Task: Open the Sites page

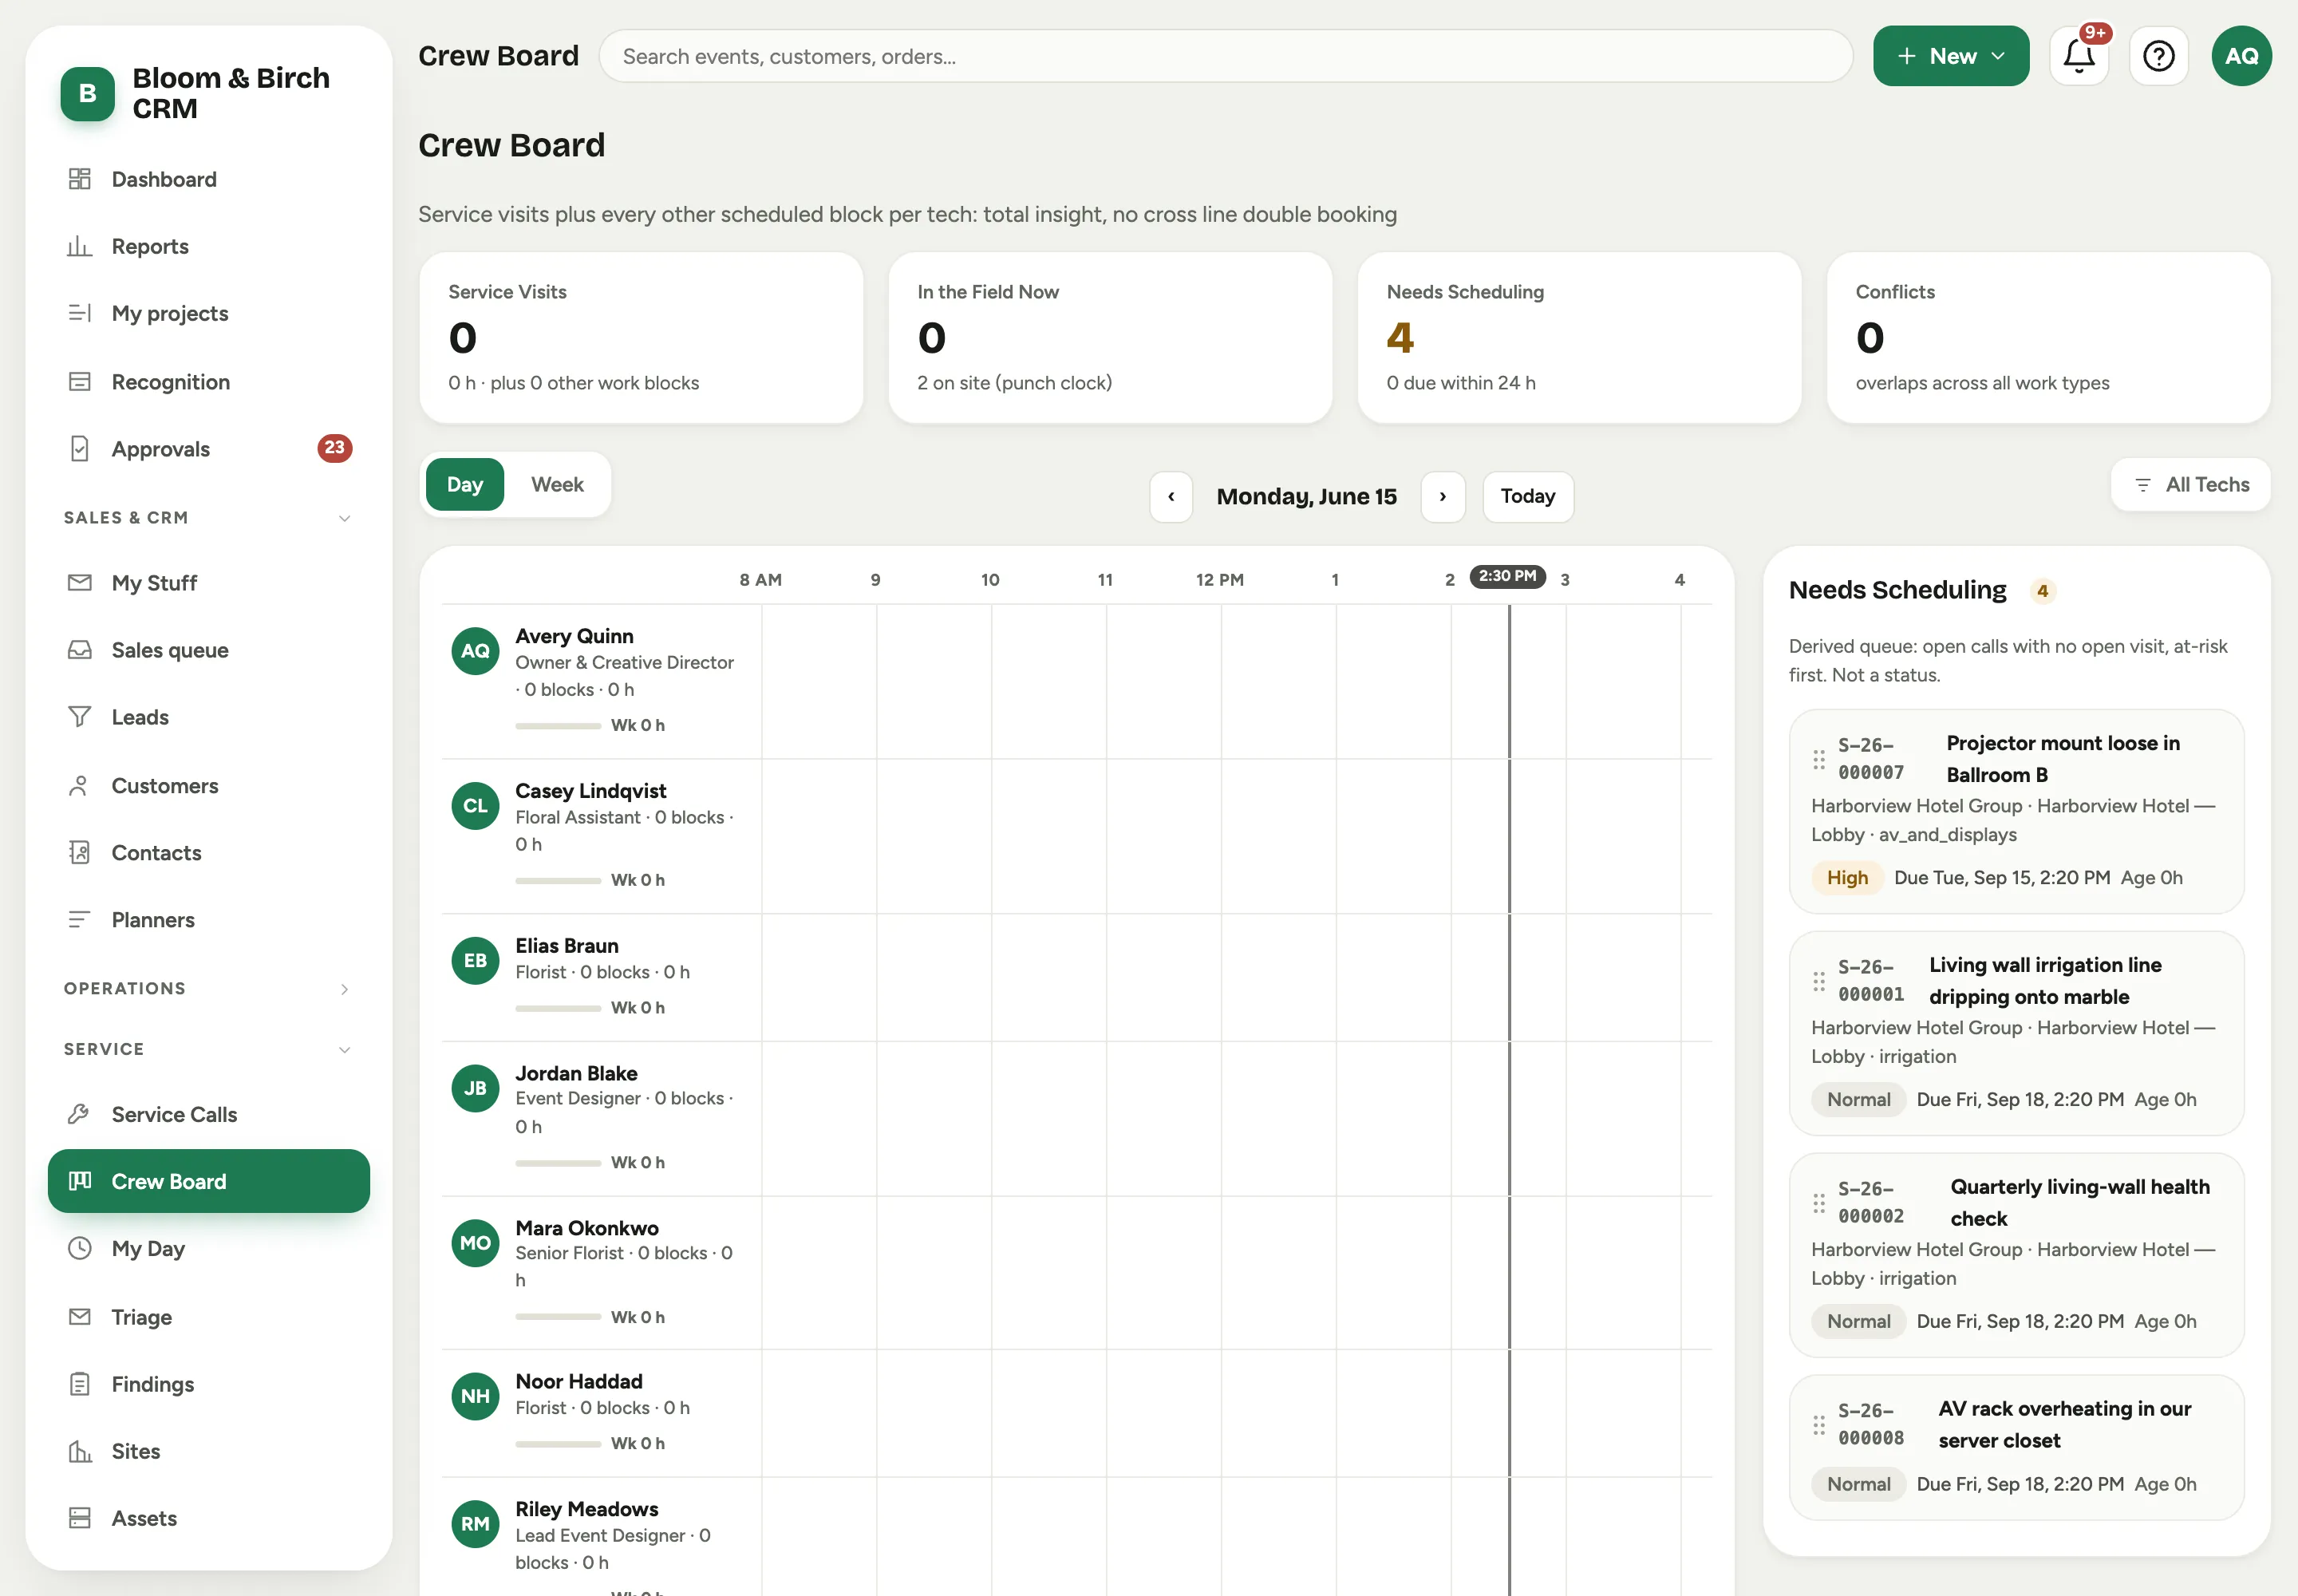Action: pos(209,1451)
